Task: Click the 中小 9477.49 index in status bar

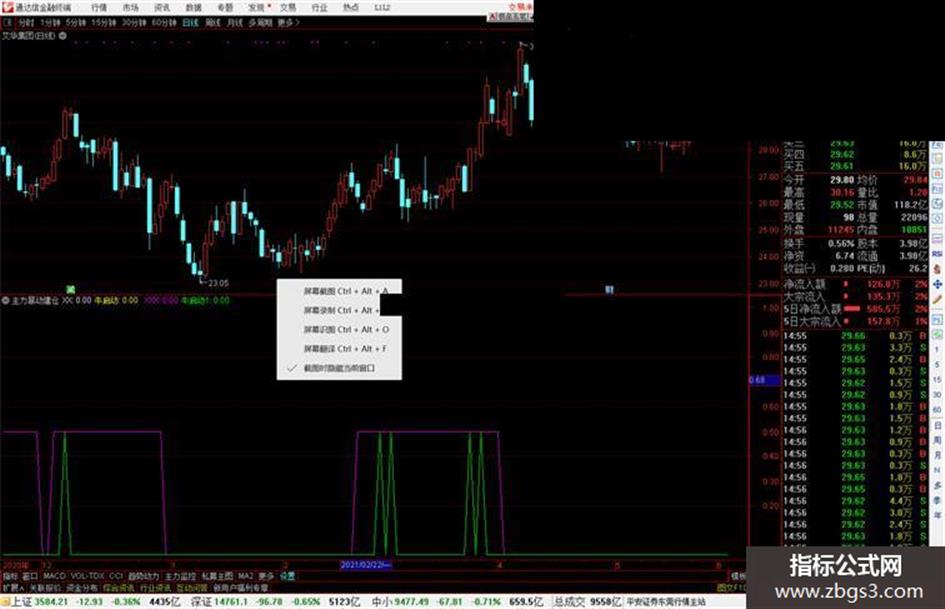Action: coord(398,602)
